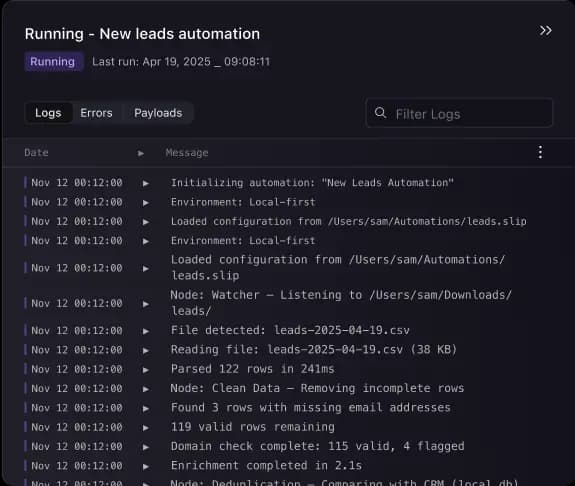Expand the 'File detected' log row
The image size is (575, 486).
click(x=146, y=331)
